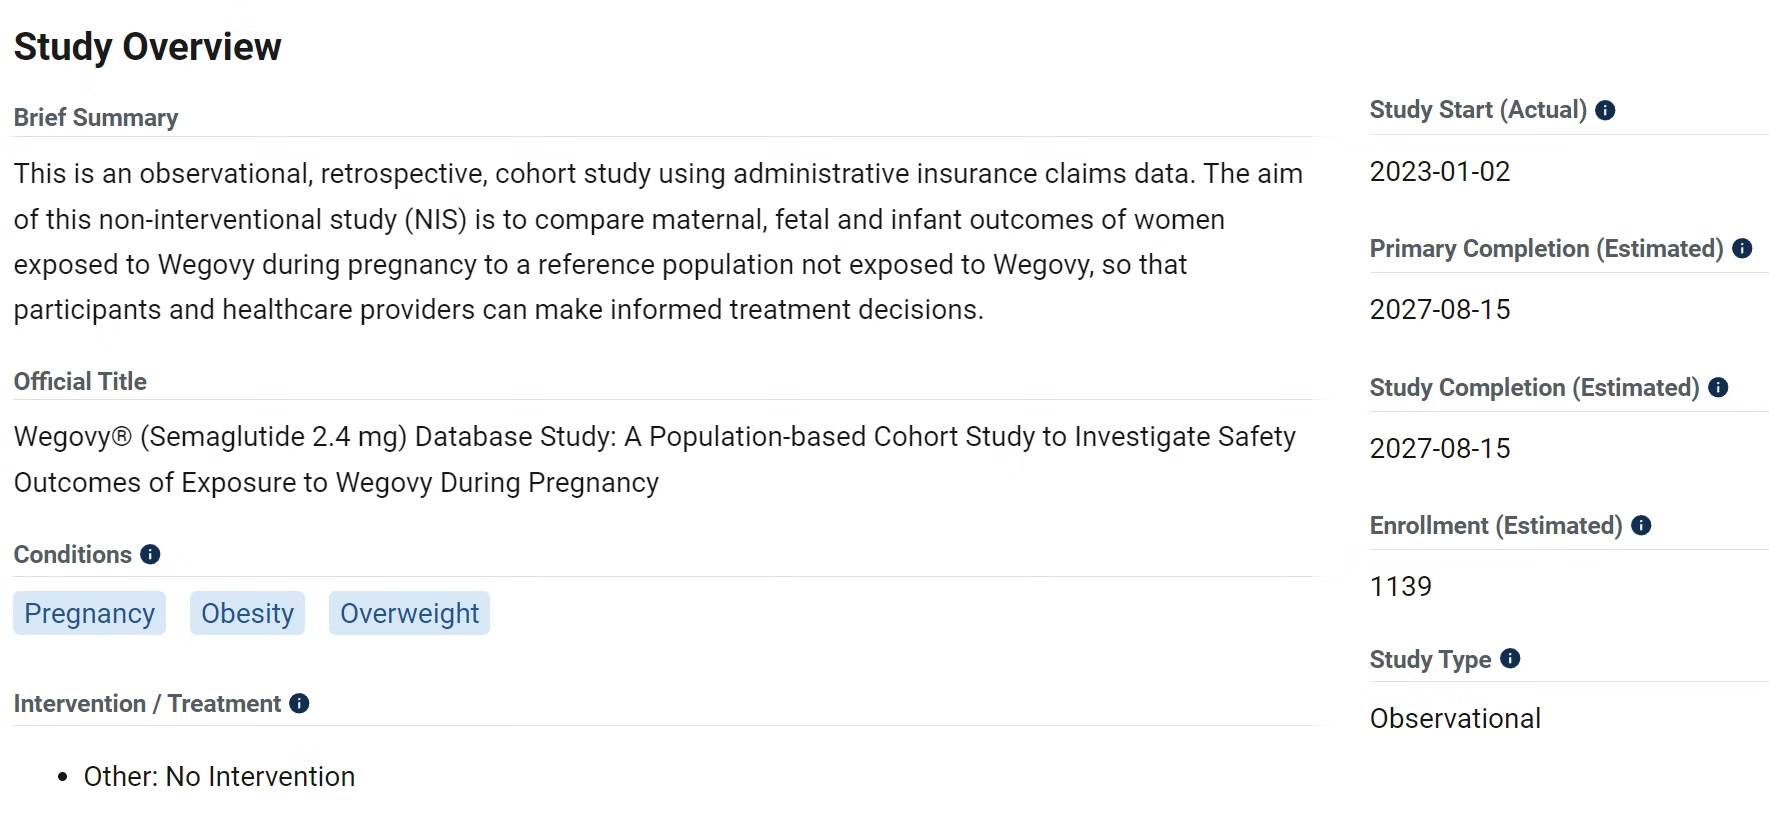Open the Obesity condition tag
This screenshot has width=1769, height=817.
(x=247, y=613)
